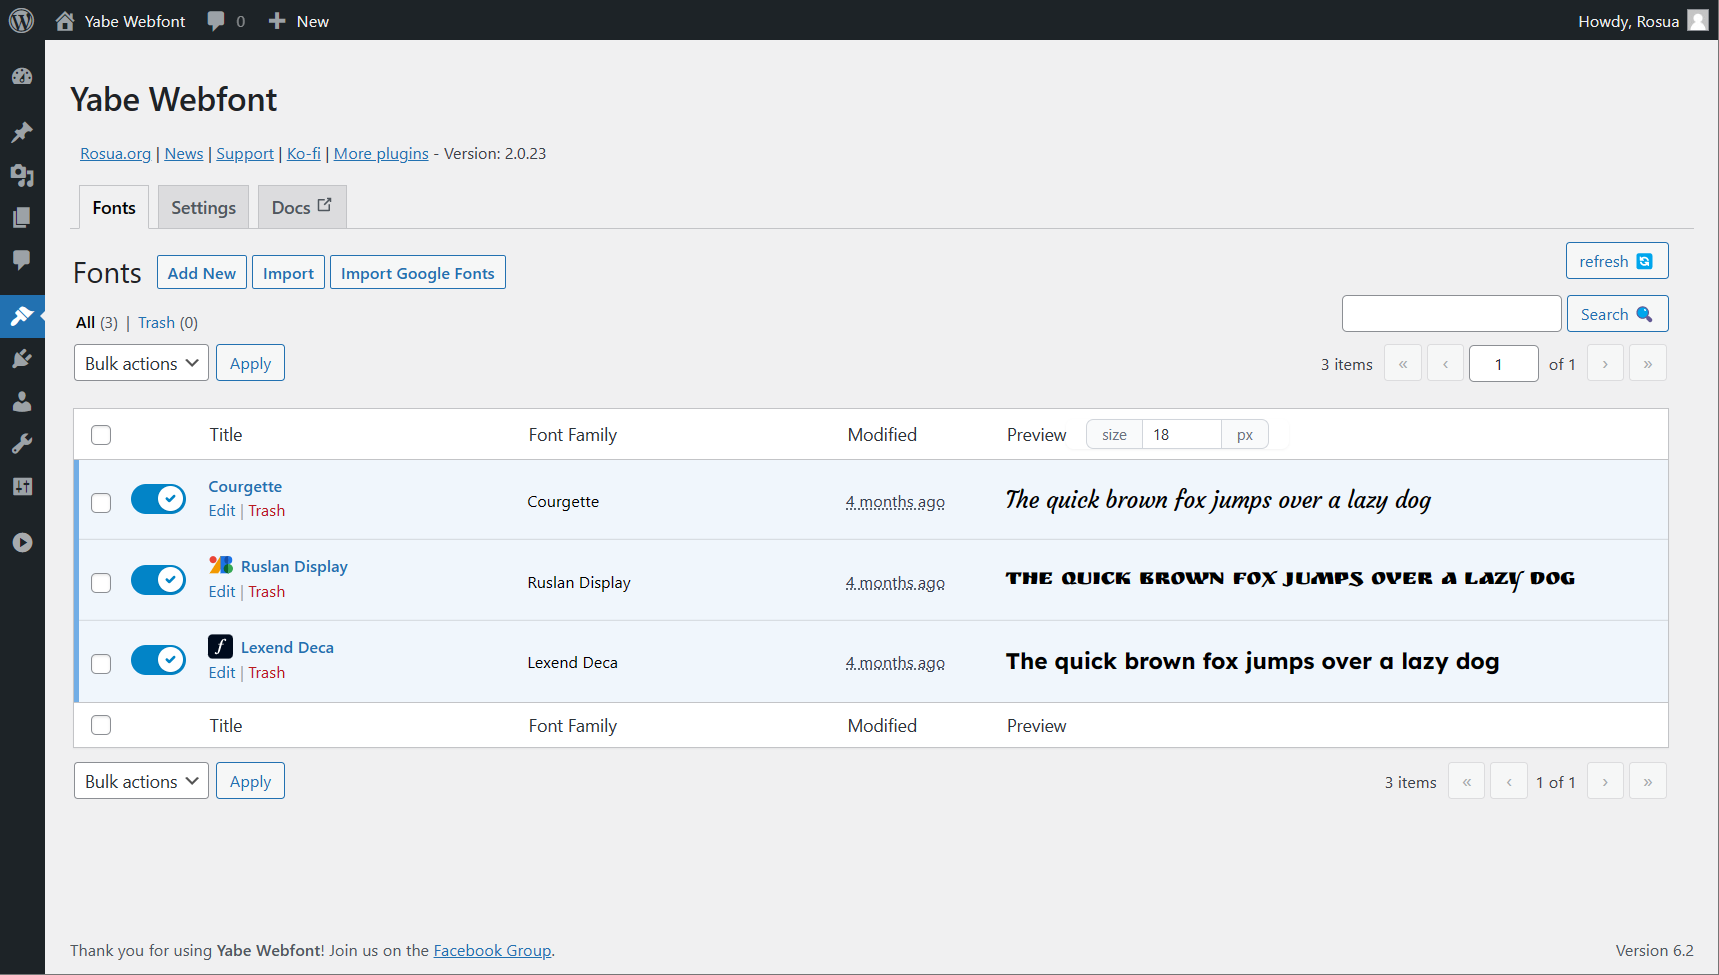Image resolution: width=1719 pixels, height=975 pixels.
Task: Switch to the Settings tab
Action: click(203, 207)
